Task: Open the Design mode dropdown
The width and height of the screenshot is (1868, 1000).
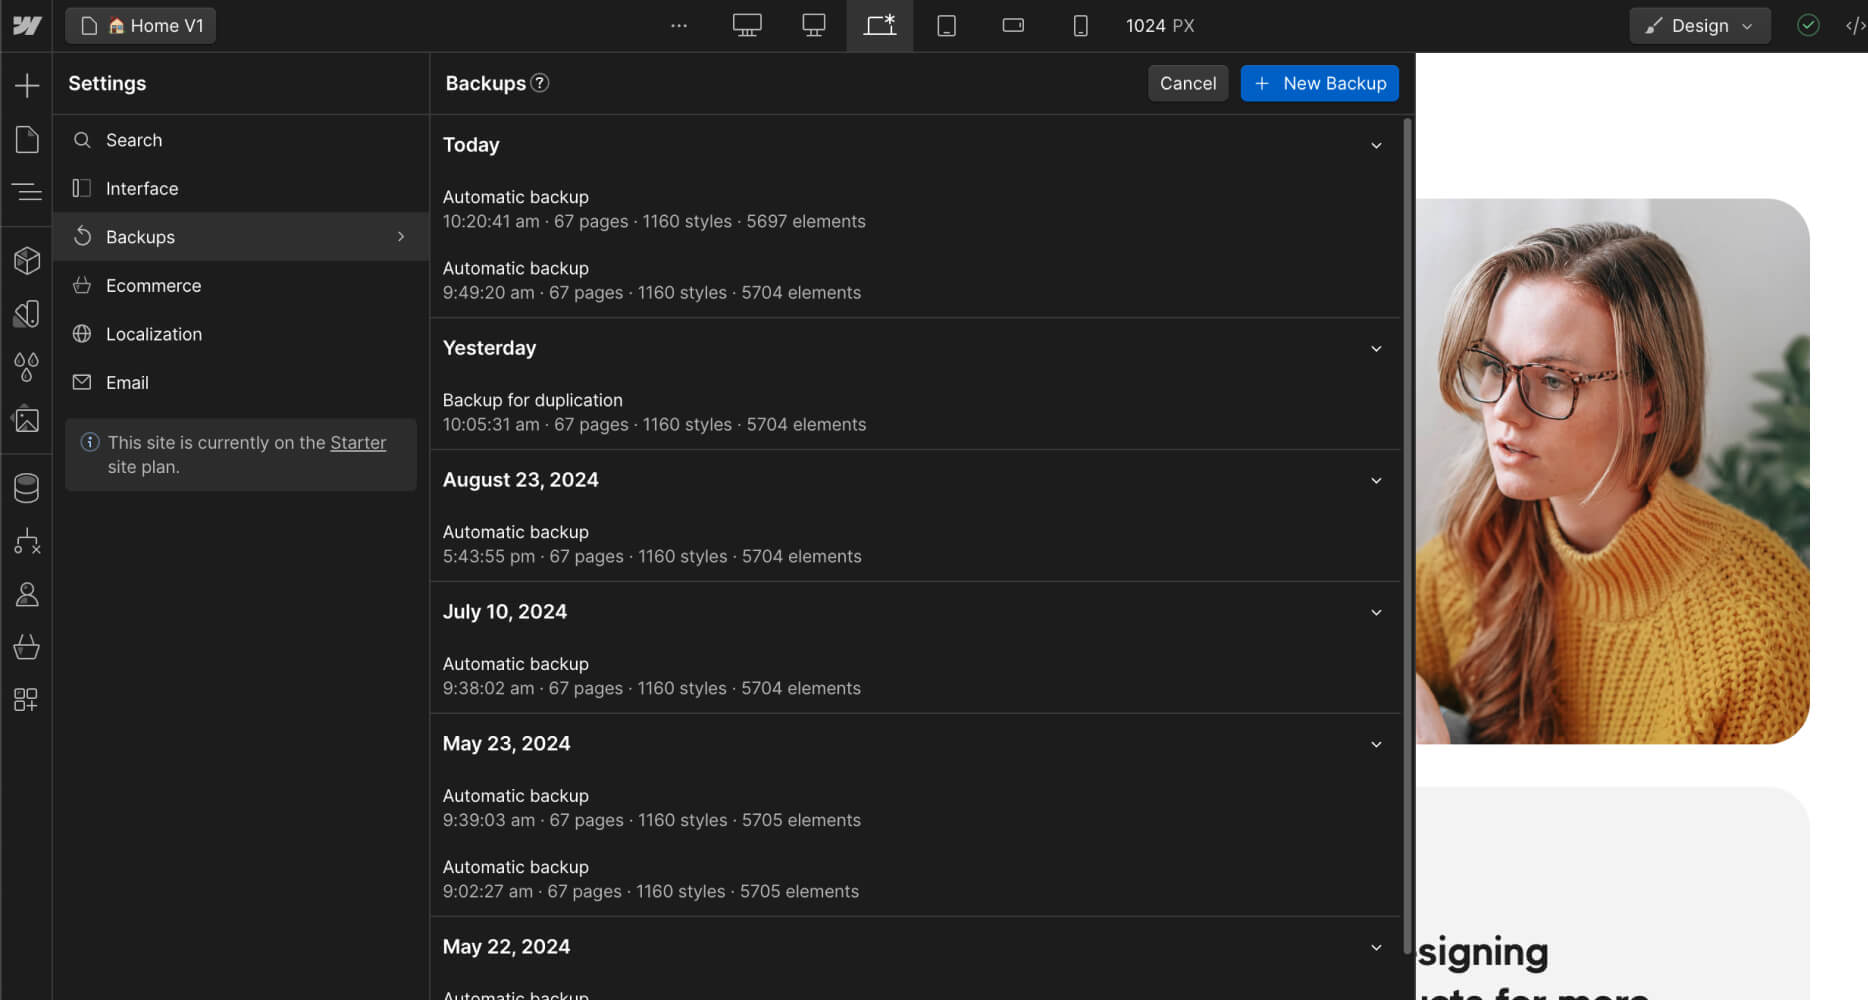Action: tap(1699, 25)
